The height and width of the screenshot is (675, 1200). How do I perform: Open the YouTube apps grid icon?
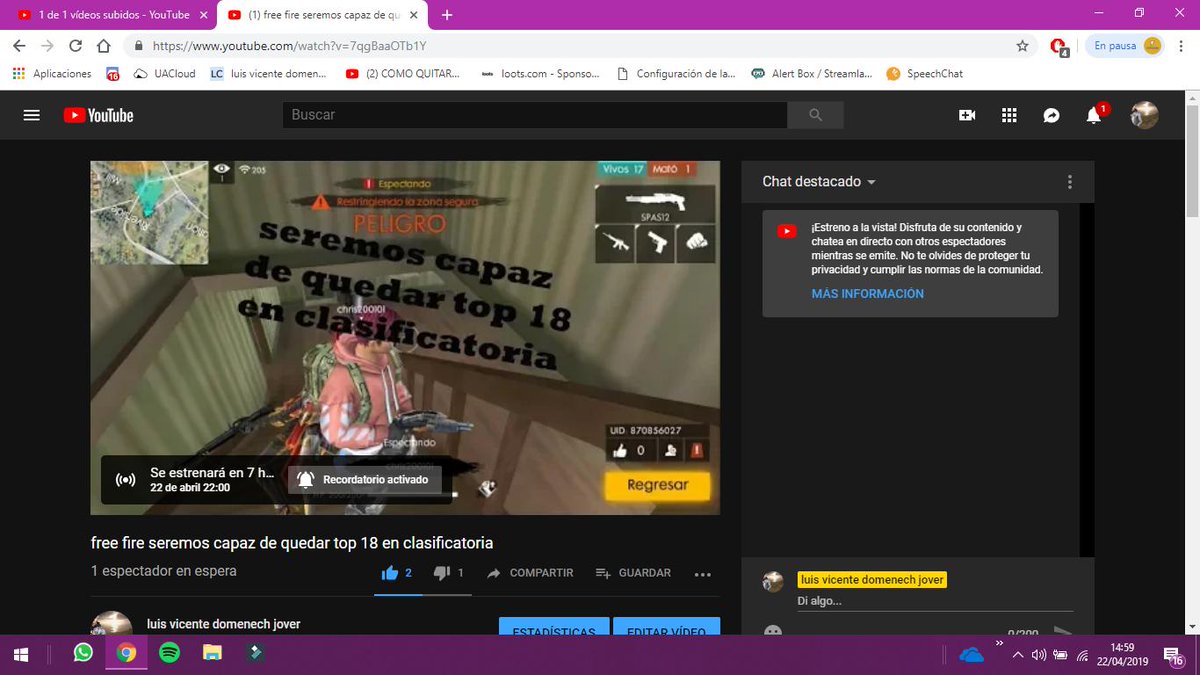[1009, 115]
